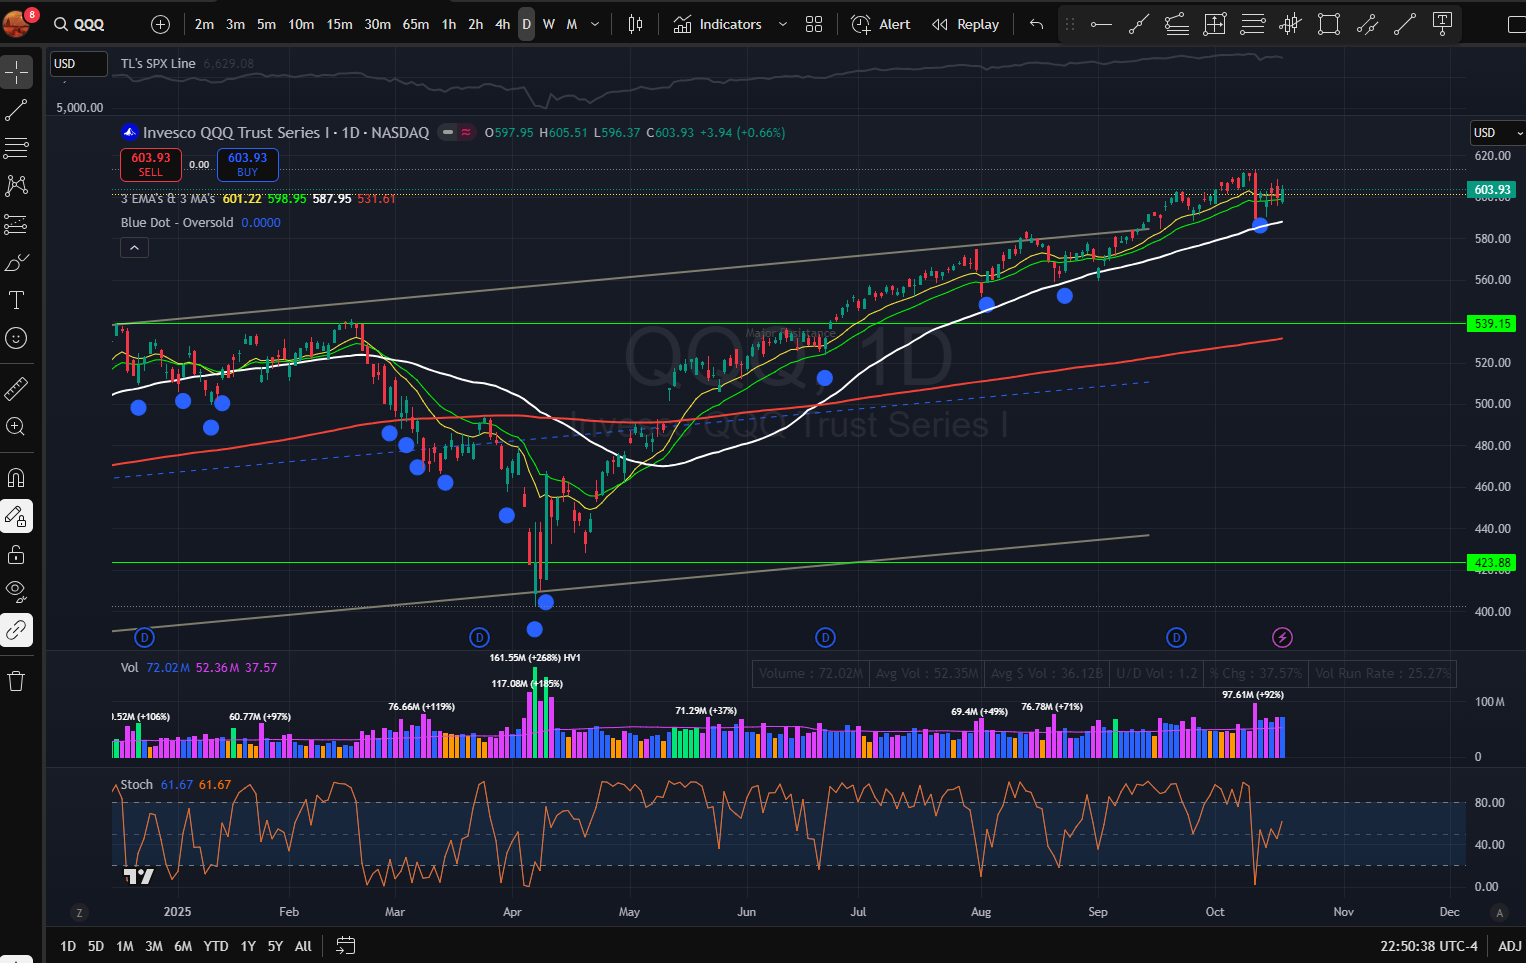Screen dimensions: 1526x963
Task: Start bar Replay mode
Action: coord(965,24)
